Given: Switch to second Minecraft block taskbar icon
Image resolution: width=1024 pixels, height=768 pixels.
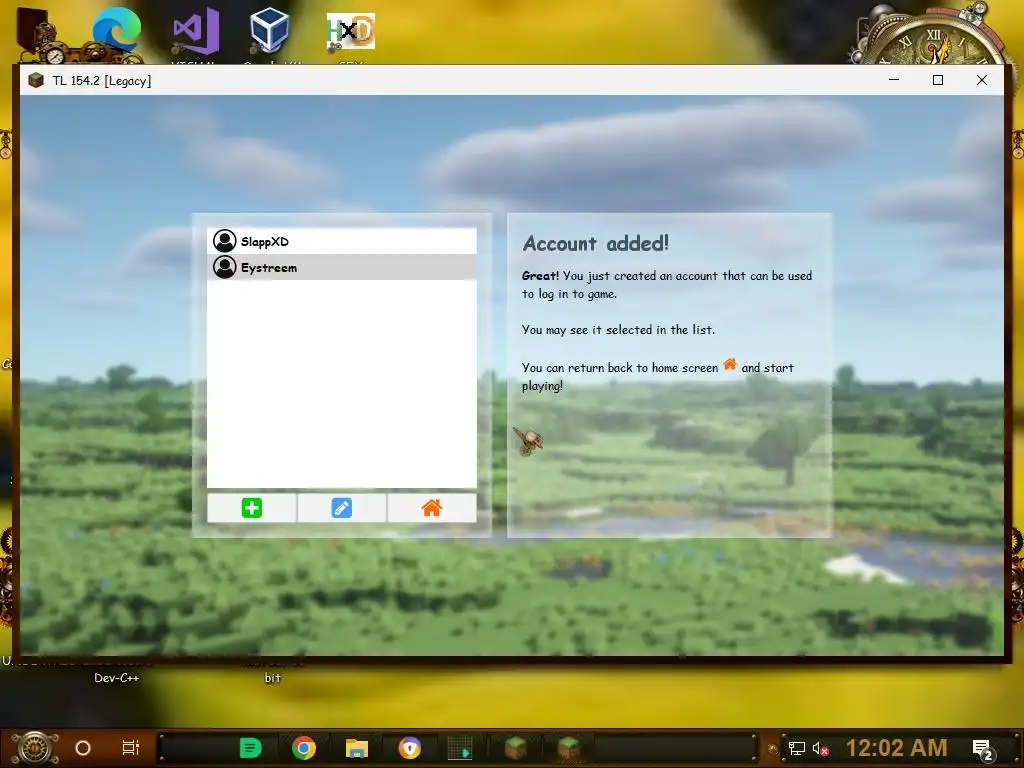Looking at the screenshot, I should [x=568, y=748].
